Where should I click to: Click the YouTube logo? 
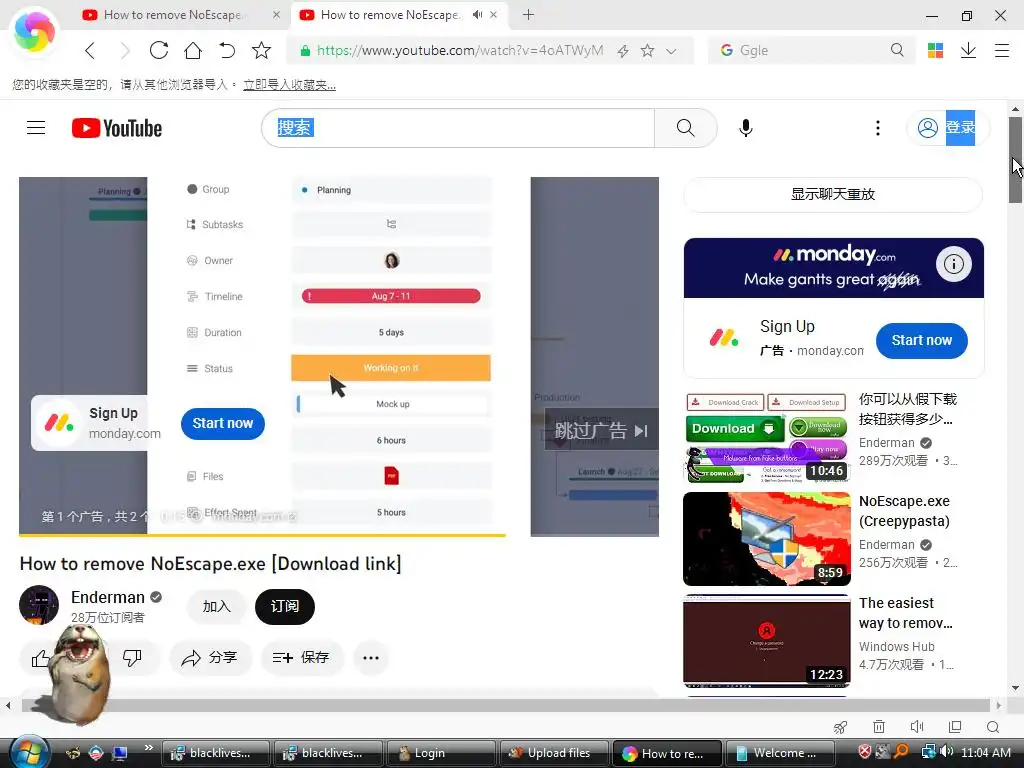coord(117,128)
